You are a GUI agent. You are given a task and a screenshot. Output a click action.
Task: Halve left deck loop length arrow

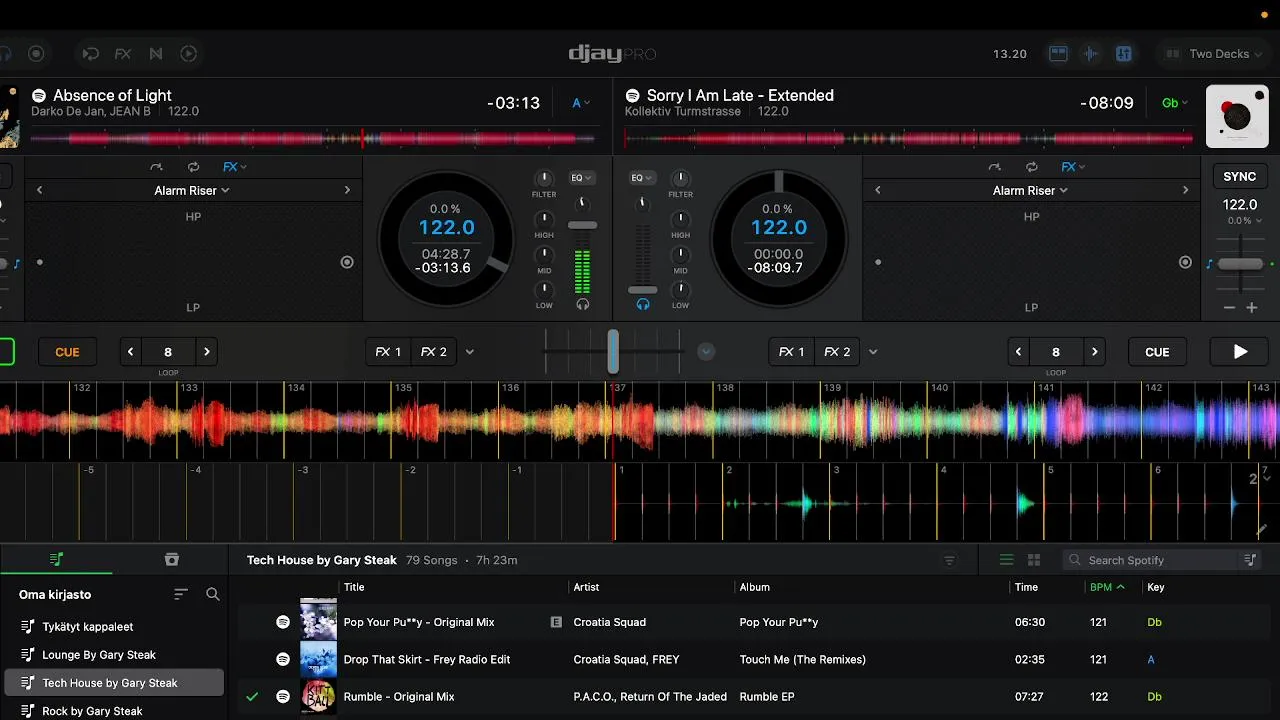pos(130,352)
